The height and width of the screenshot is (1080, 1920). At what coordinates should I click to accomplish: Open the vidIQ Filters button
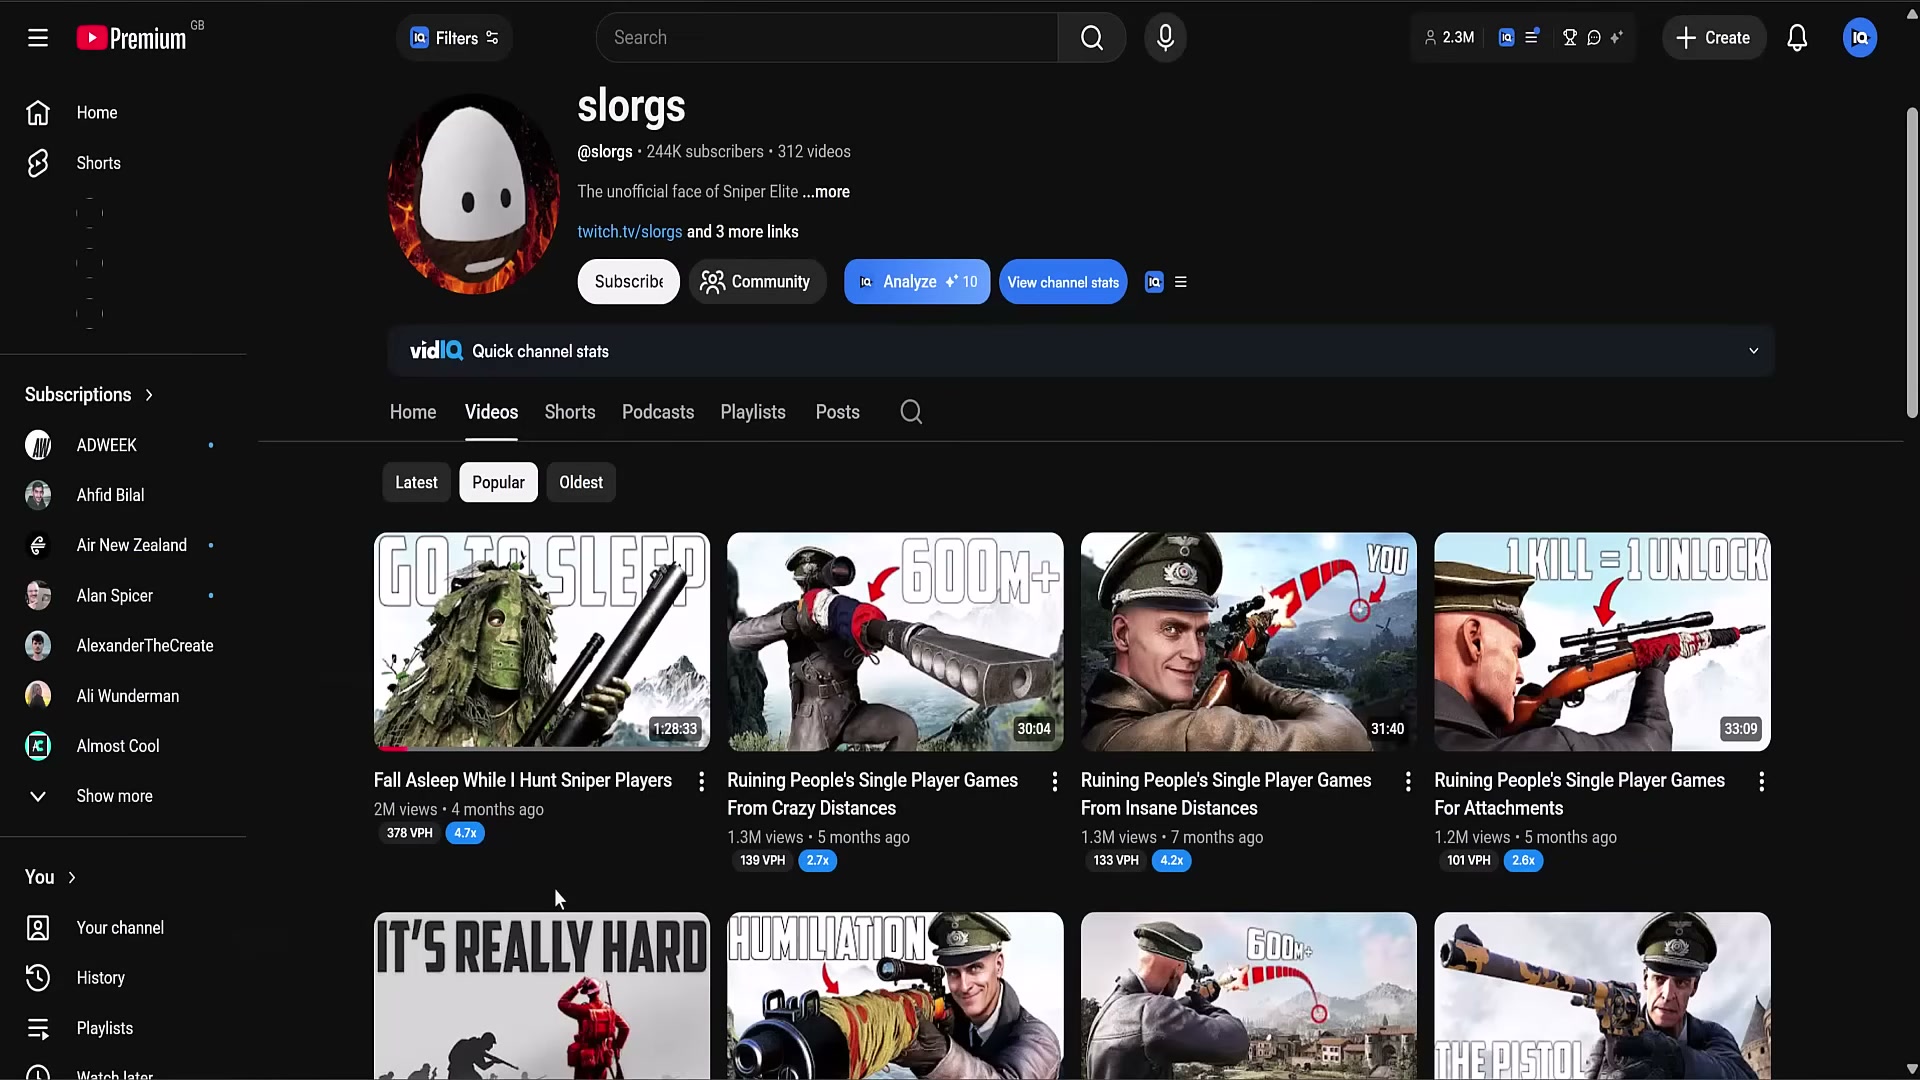click(455, 38)
